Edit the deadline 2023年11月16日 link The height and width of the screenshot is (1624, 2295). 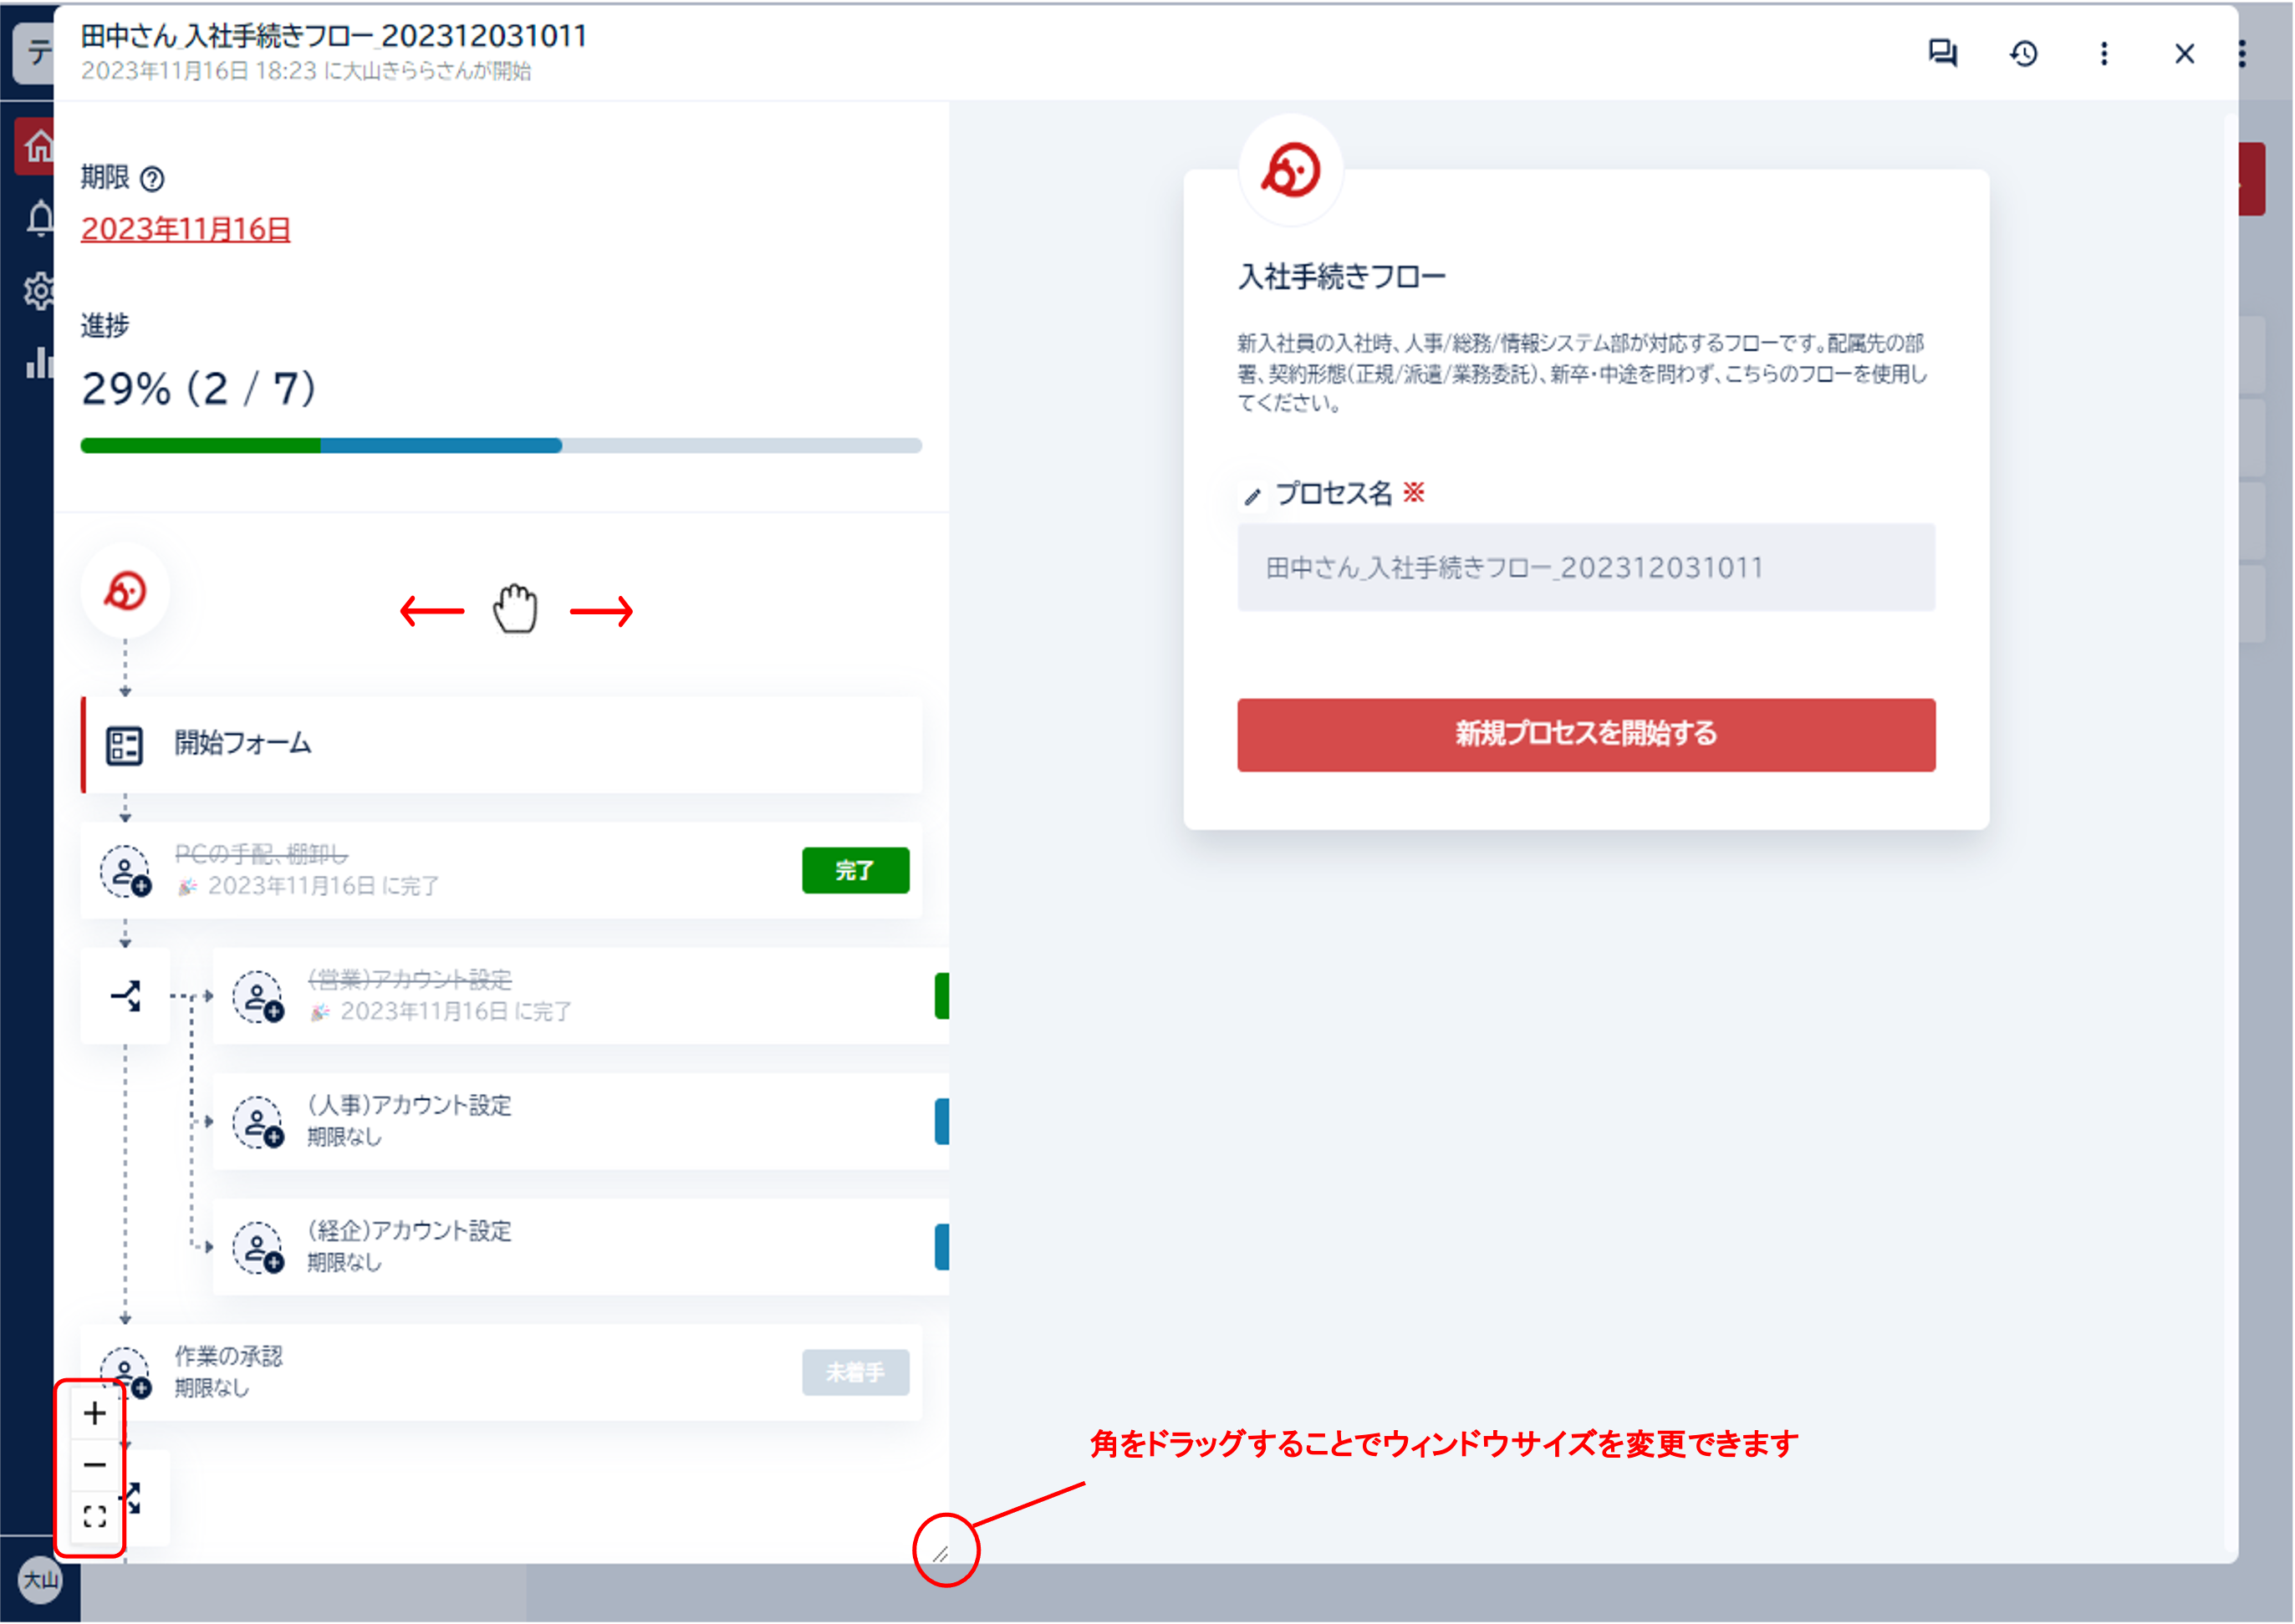tap(185, 229)
